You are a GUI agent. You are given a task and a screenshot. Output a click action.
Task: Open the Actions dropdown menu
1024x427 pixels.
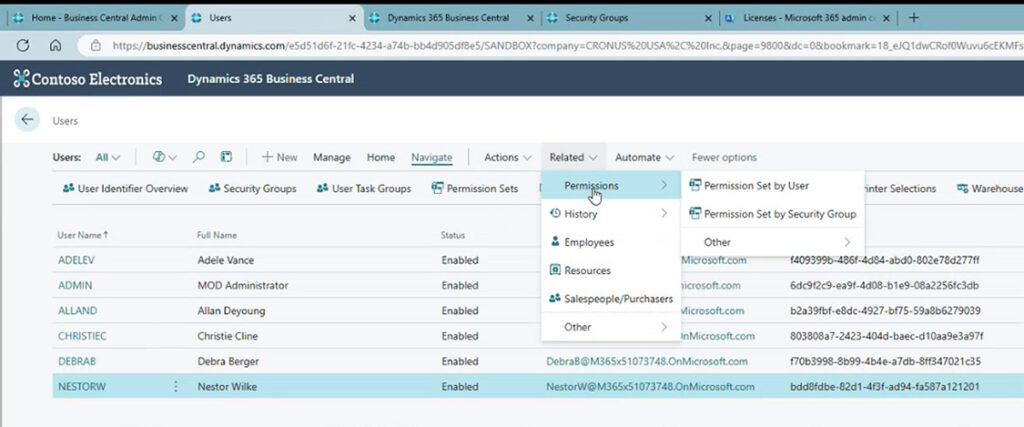507,157
